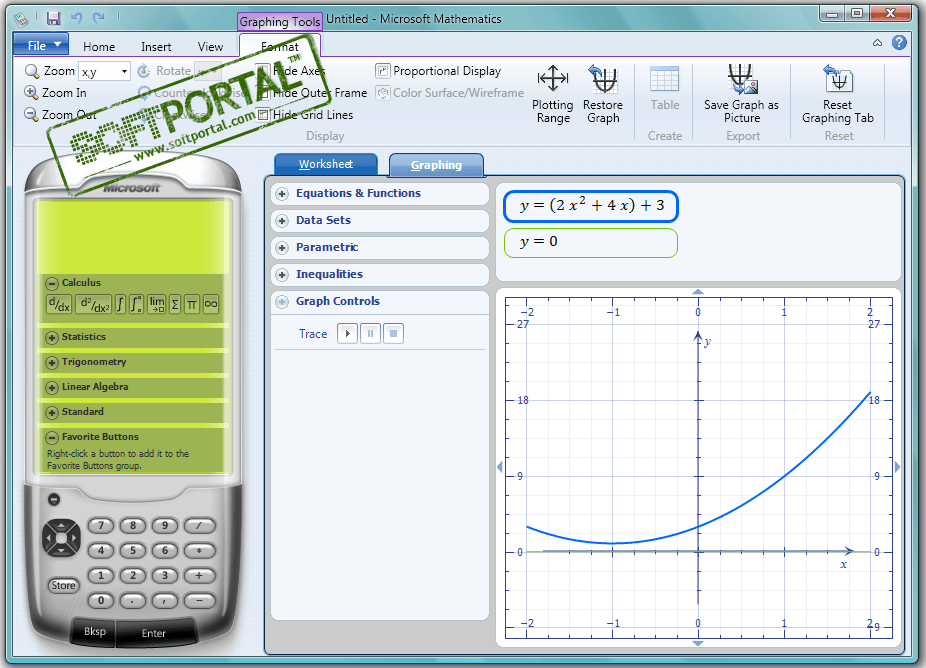Open the Home ribbon tab

(99, 47)
